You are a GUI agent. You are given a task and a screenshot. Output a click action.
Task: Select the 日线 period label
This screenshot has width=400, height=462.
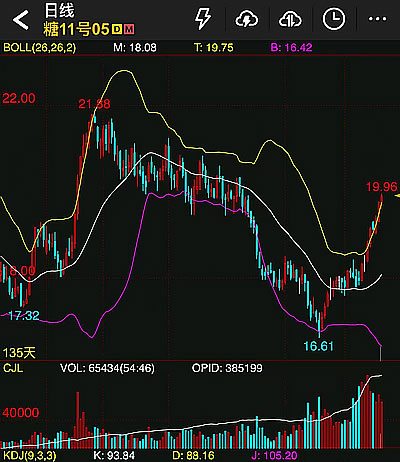pos(59,10)
